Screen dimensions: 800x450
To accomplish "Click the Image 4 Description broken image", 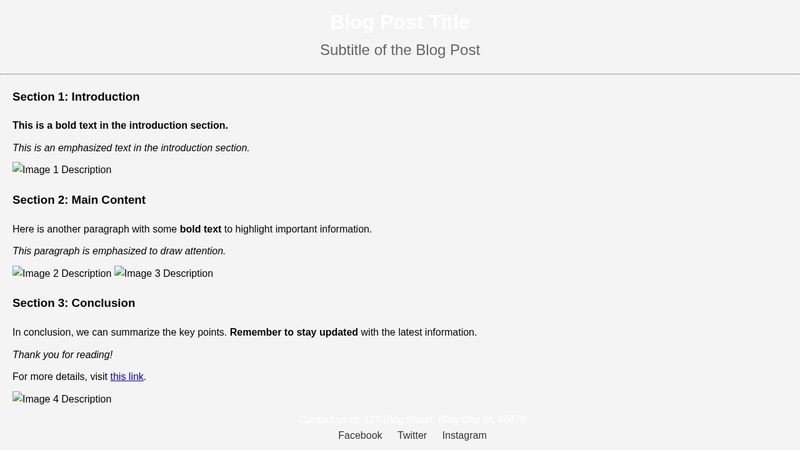I will [62, 399].
